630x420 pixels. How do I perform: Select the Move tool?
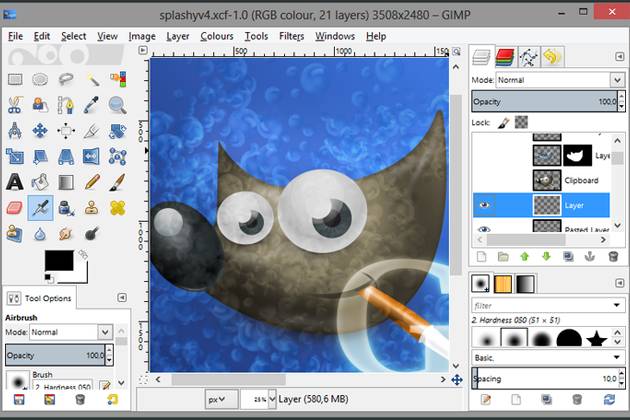click(x=40, y=131)
